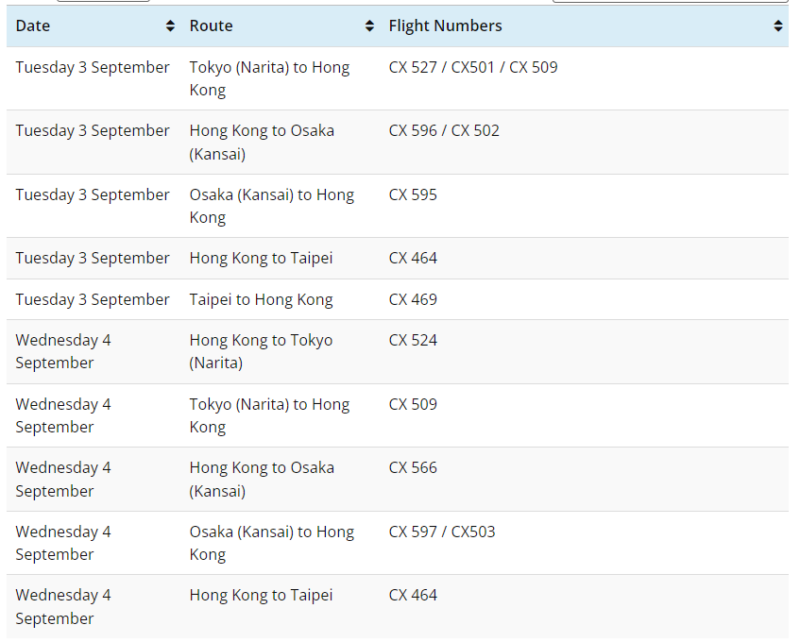Viewport: 800px width, 642px height.
Task: Click Wednesday's Hong Kong to Taipei route
Action: [261, 596]
